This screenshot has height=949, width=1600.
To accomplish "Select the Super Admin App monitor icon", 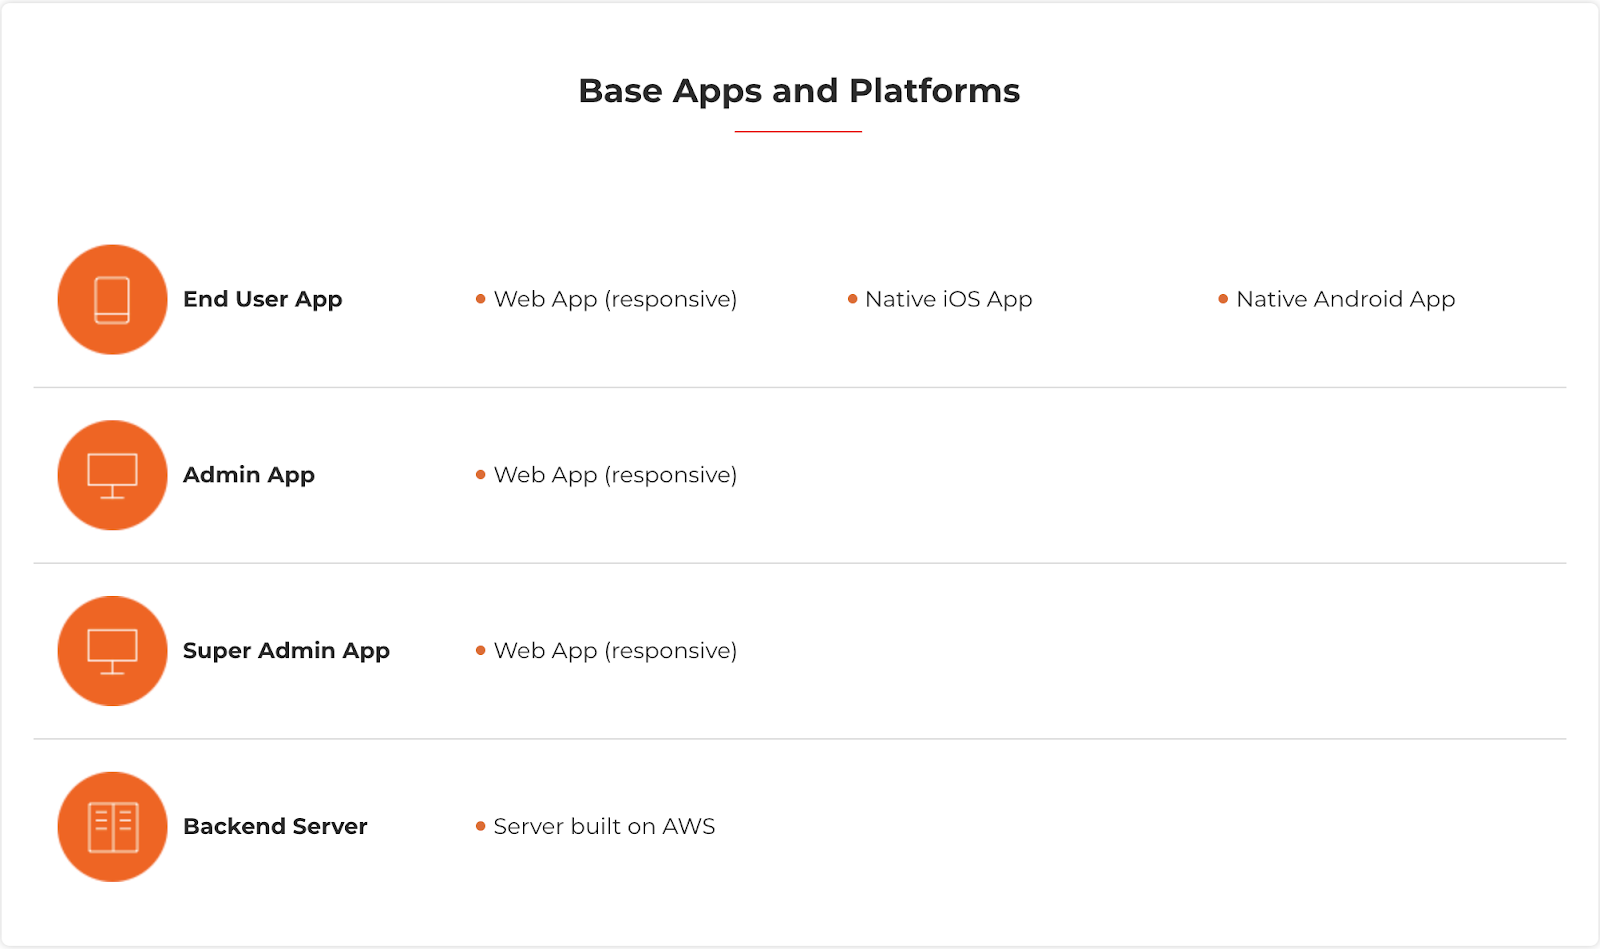I will 112,651.
